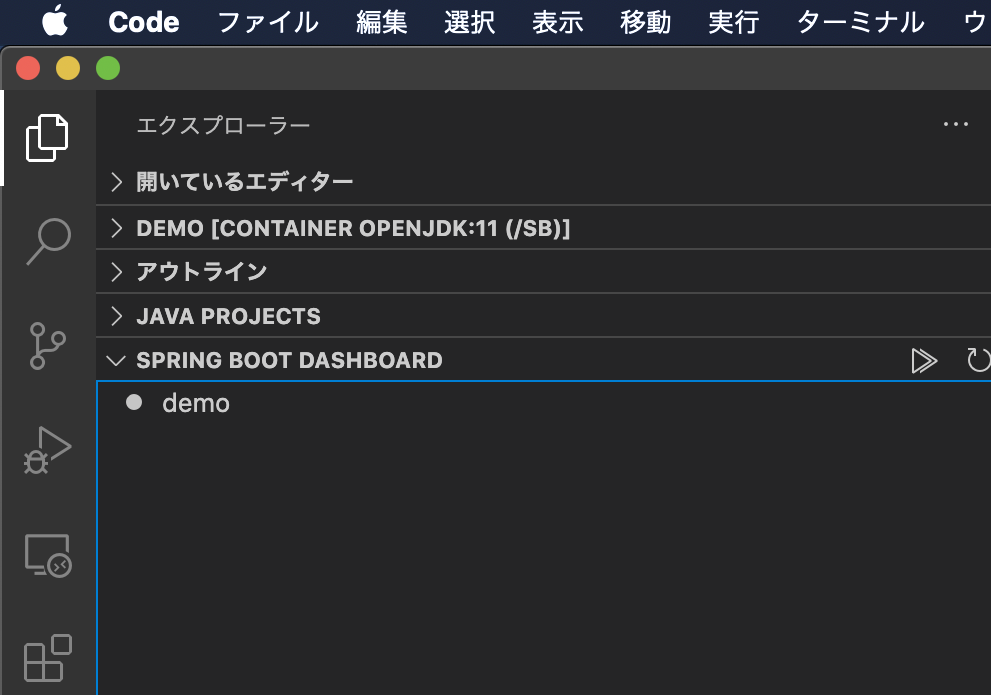The height and width of the screenshot is (695, 991).
Task: Open the Source Control view icon
Action: tap(47, 346)
